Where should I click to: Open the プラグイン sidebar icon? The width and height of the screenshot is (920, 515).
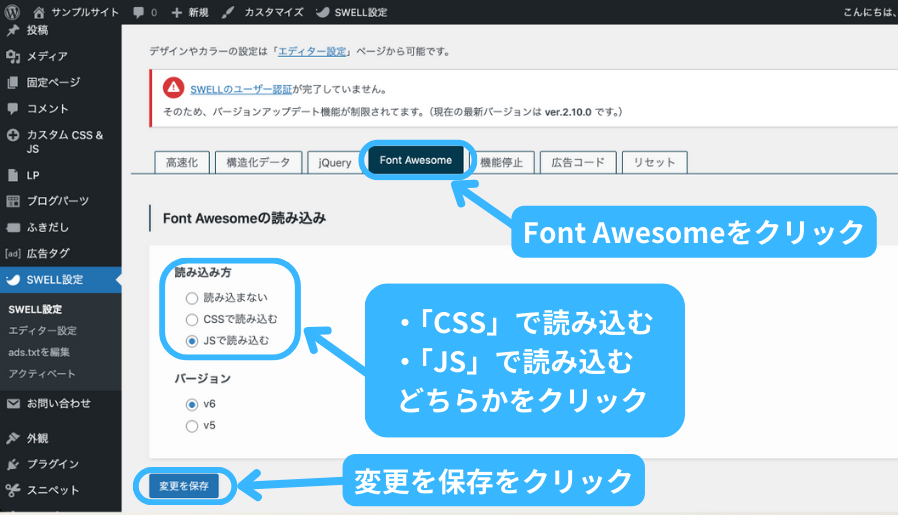13,464
